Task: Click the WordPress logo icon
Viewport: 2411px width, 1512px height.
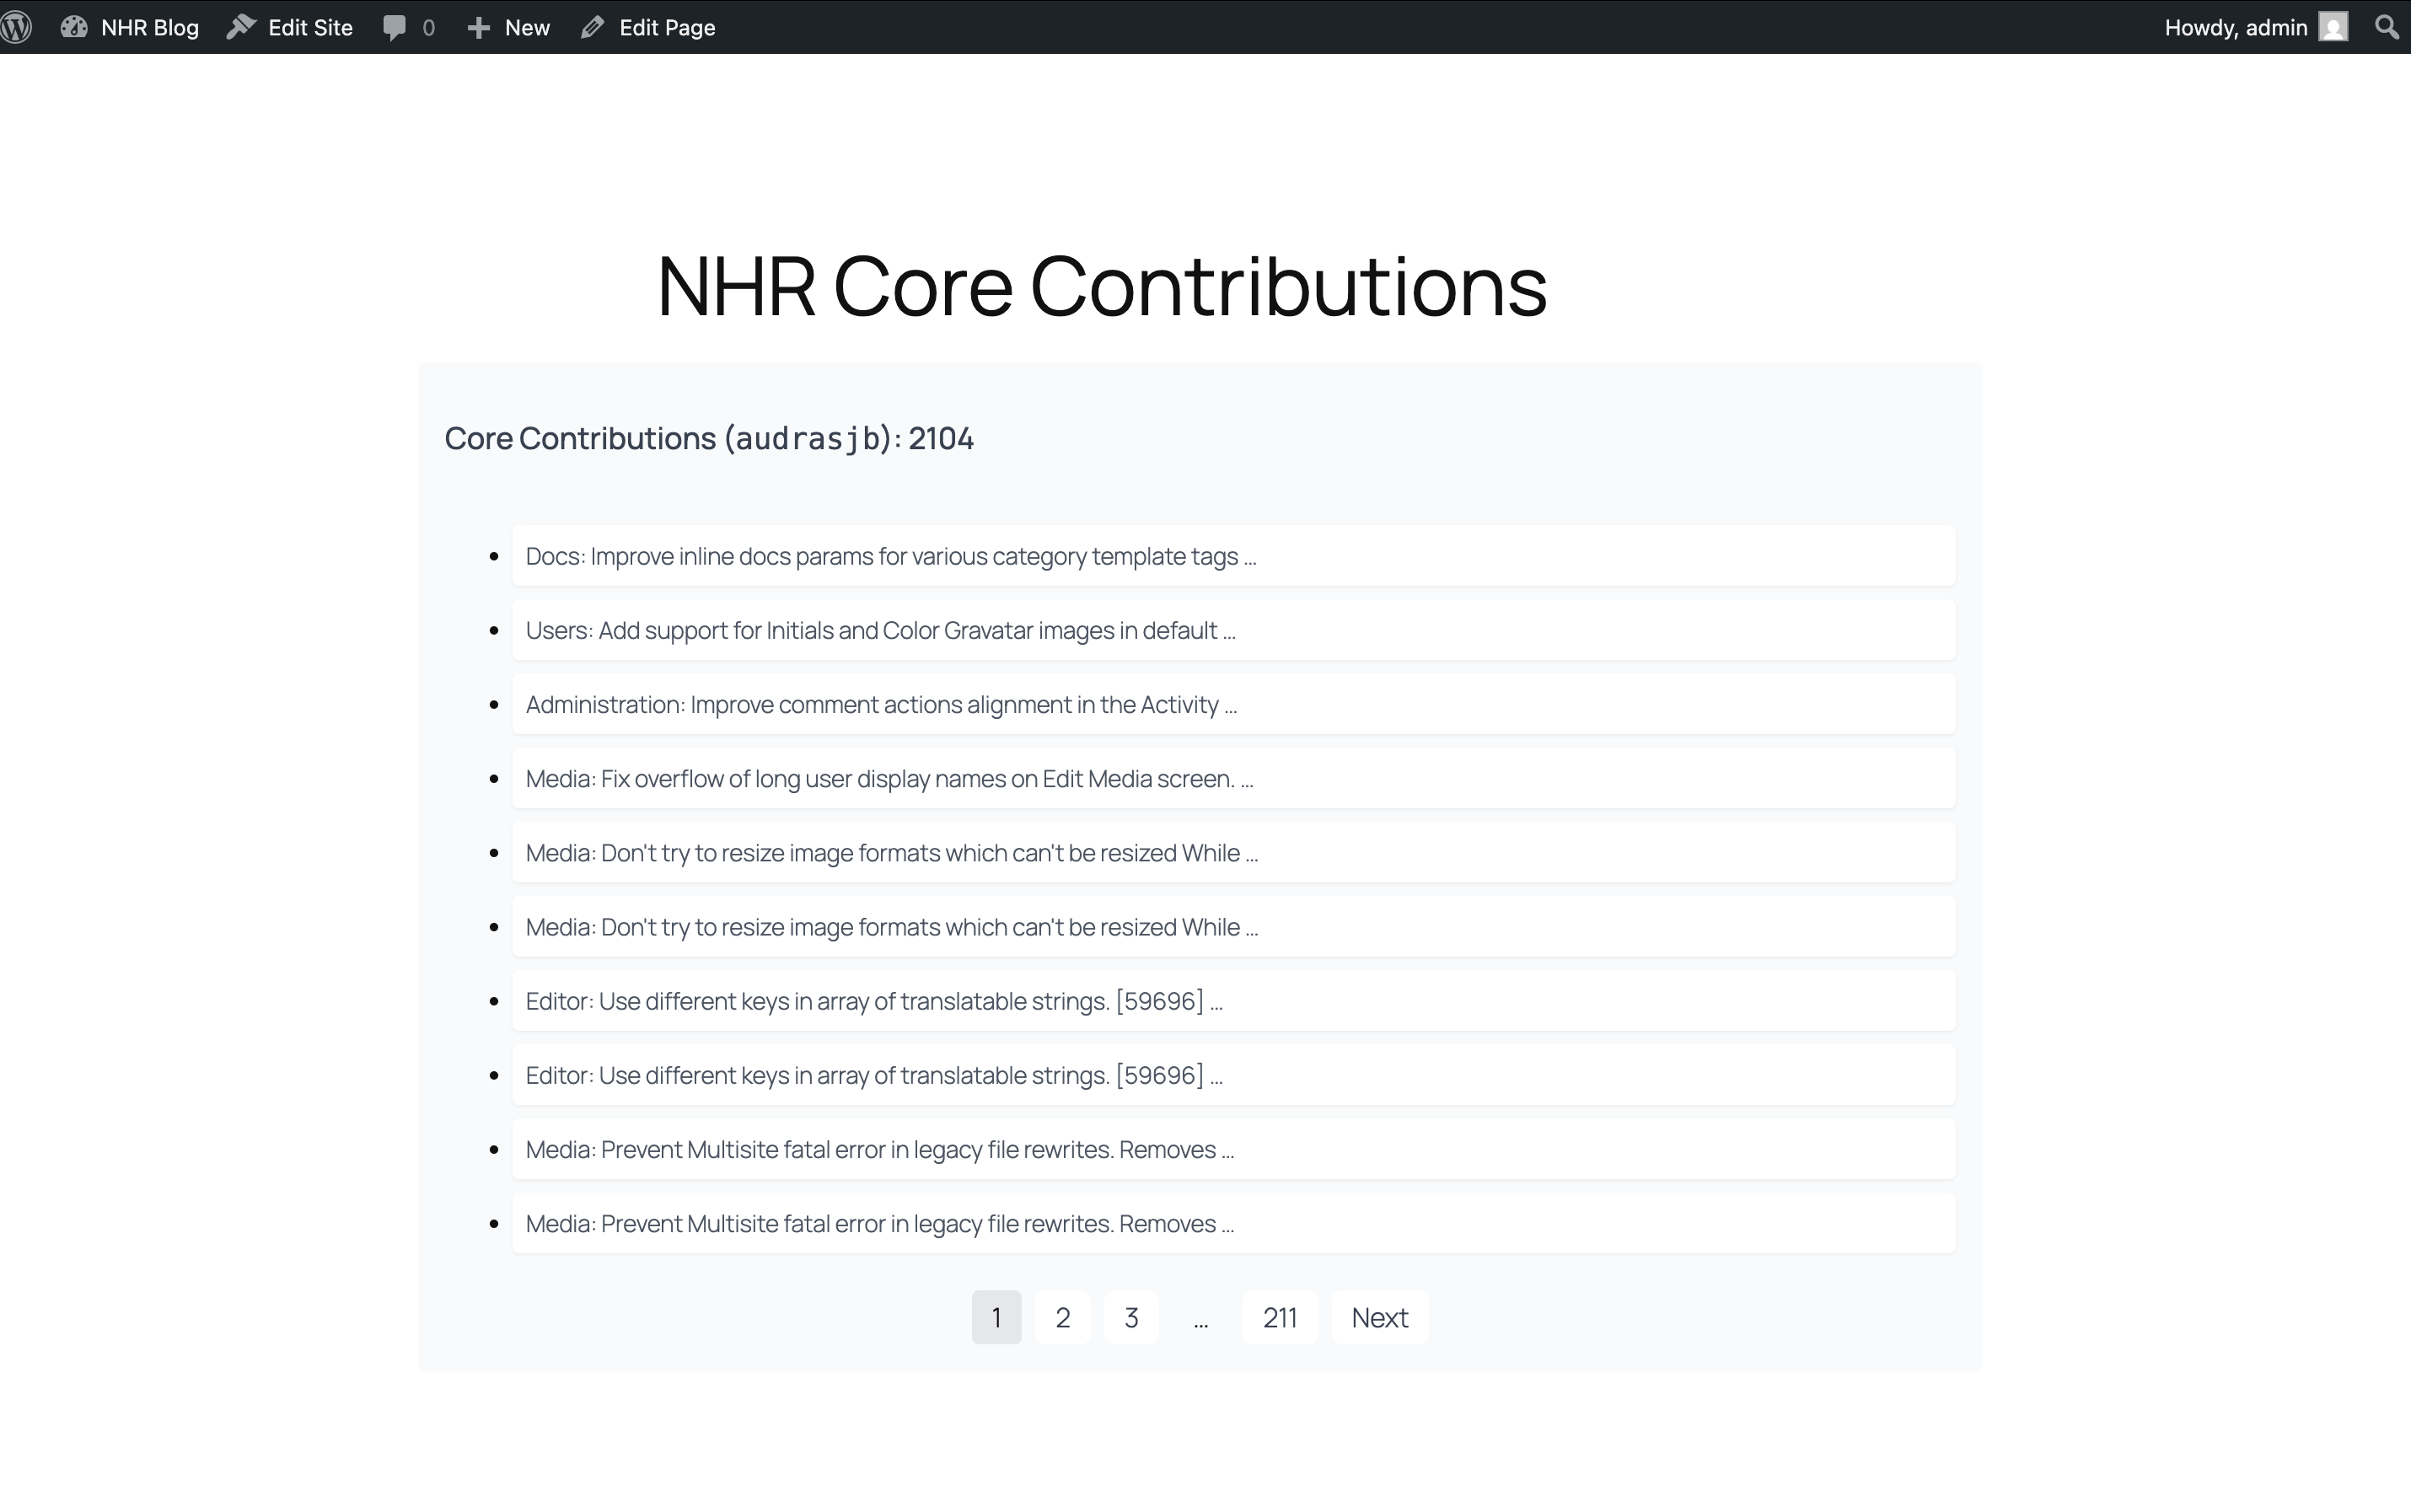Action: 17,27
